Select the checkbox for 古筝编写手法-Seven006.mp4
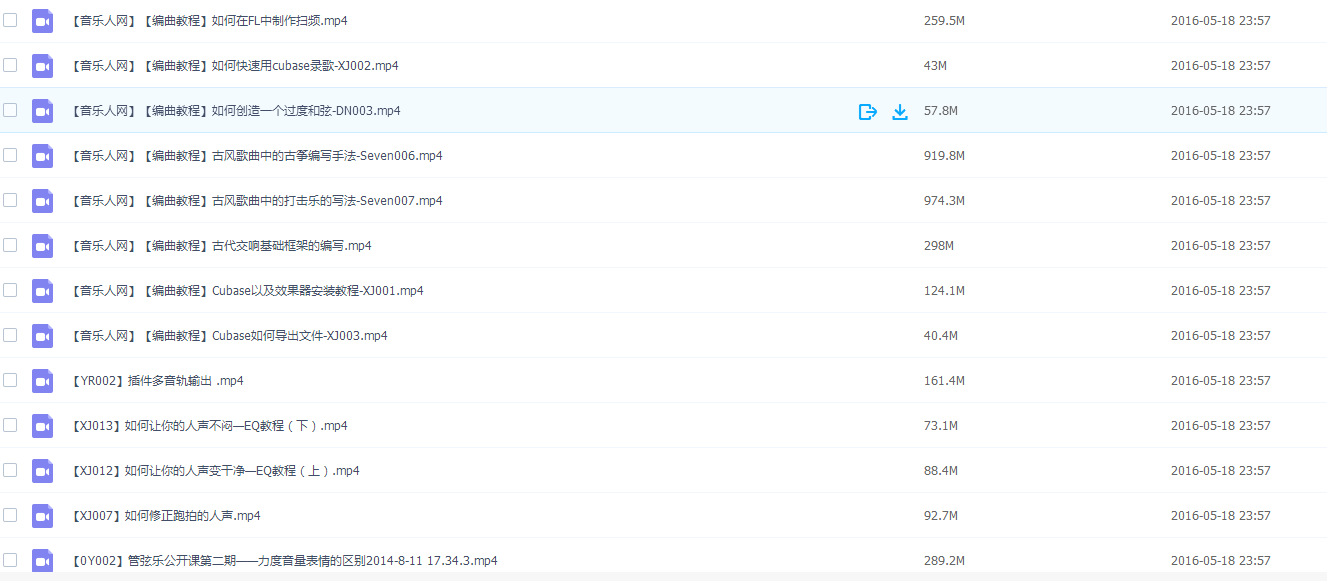 click(x=10, y=155)
